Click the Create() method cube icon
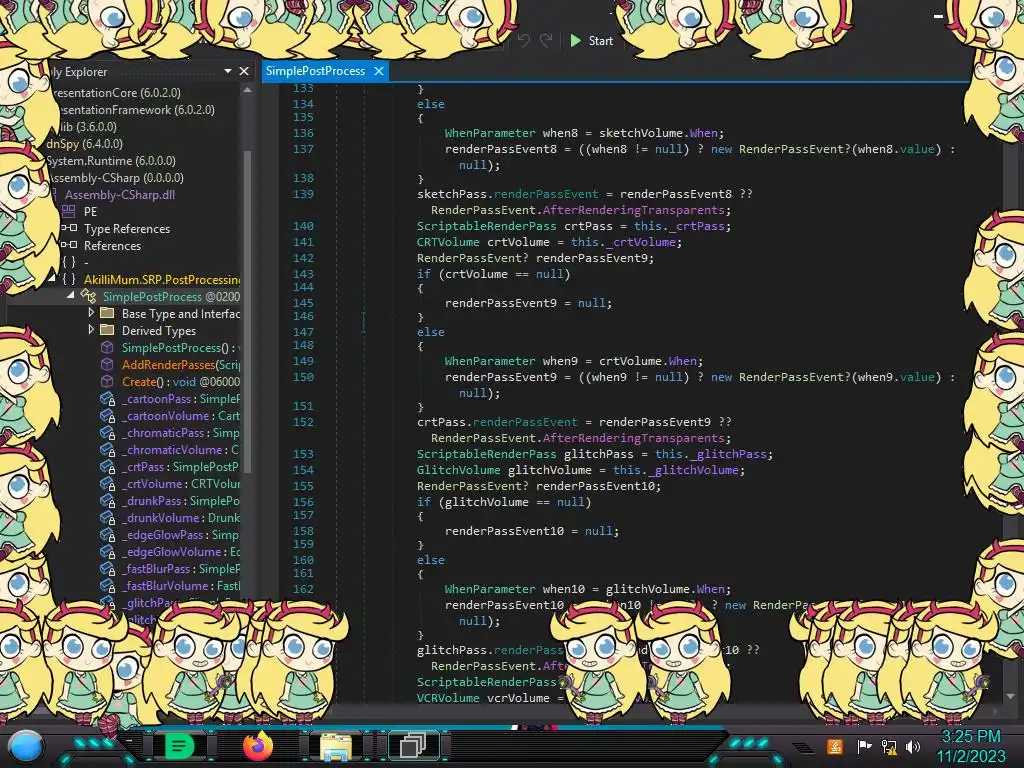The height and width of the screenshot is (768, 1024). click(x=107, y=381)
